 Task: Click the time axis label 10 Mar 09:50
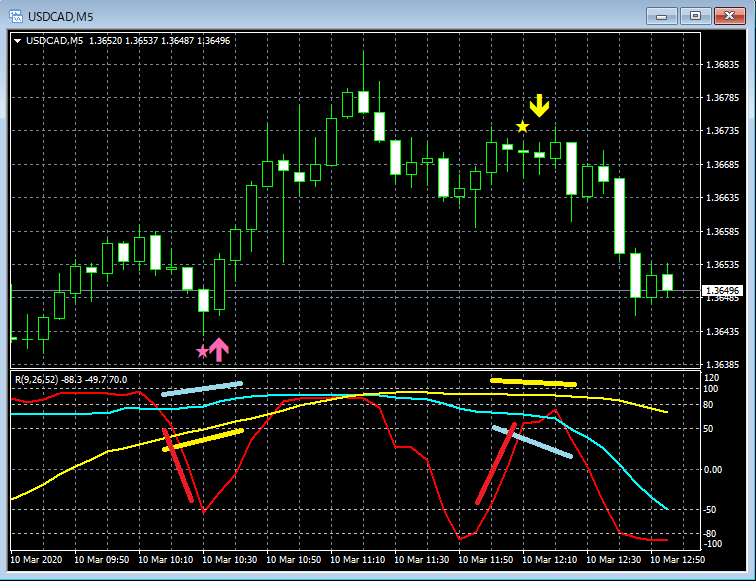click(x=102, y=560)
